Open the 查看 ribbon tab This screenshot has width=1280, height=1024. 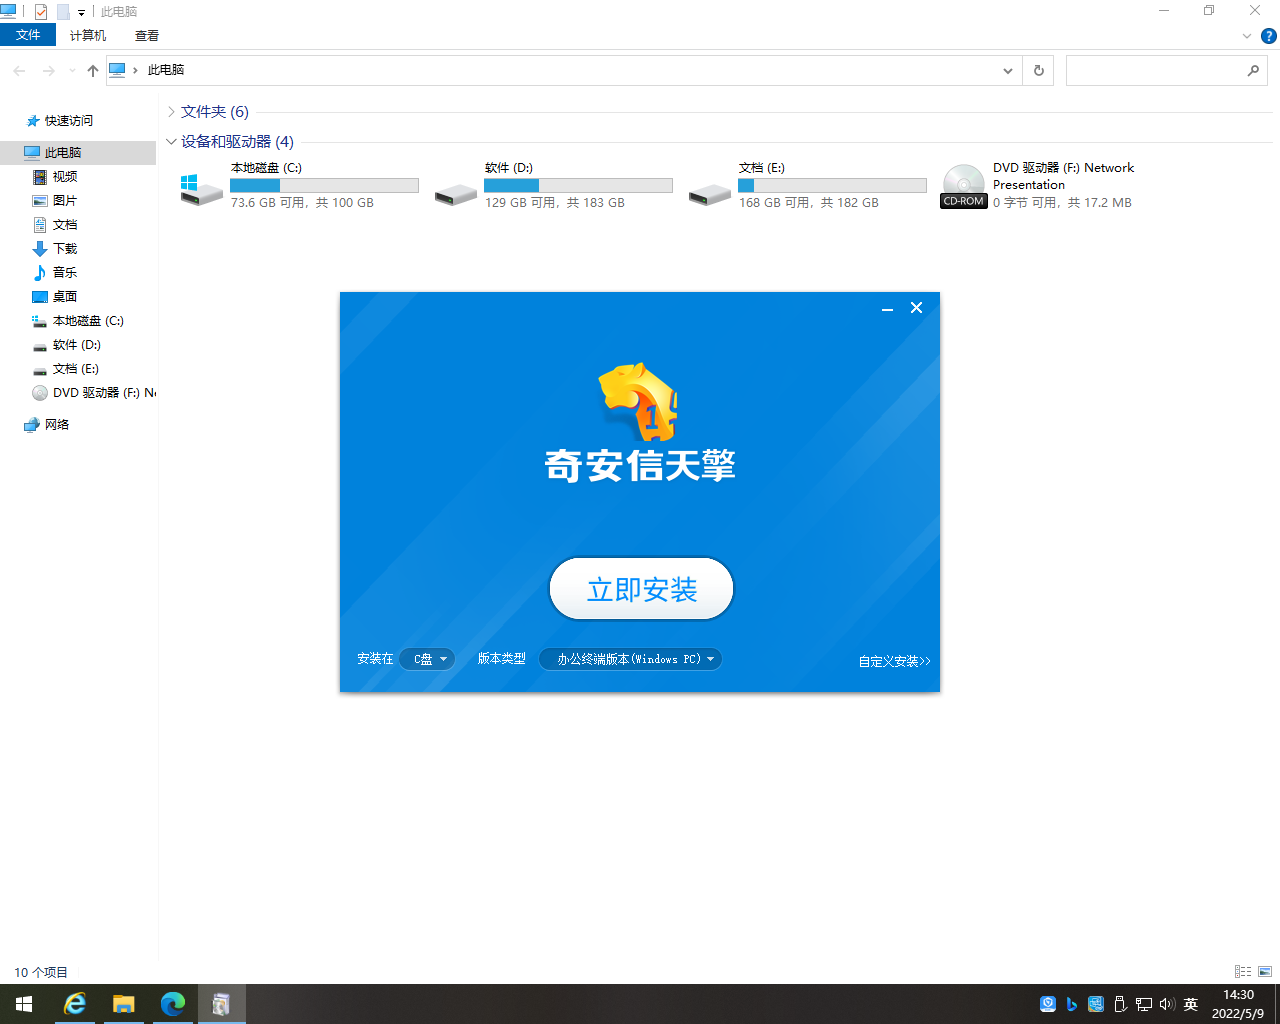pyautogui.click(x=147, y=35)
